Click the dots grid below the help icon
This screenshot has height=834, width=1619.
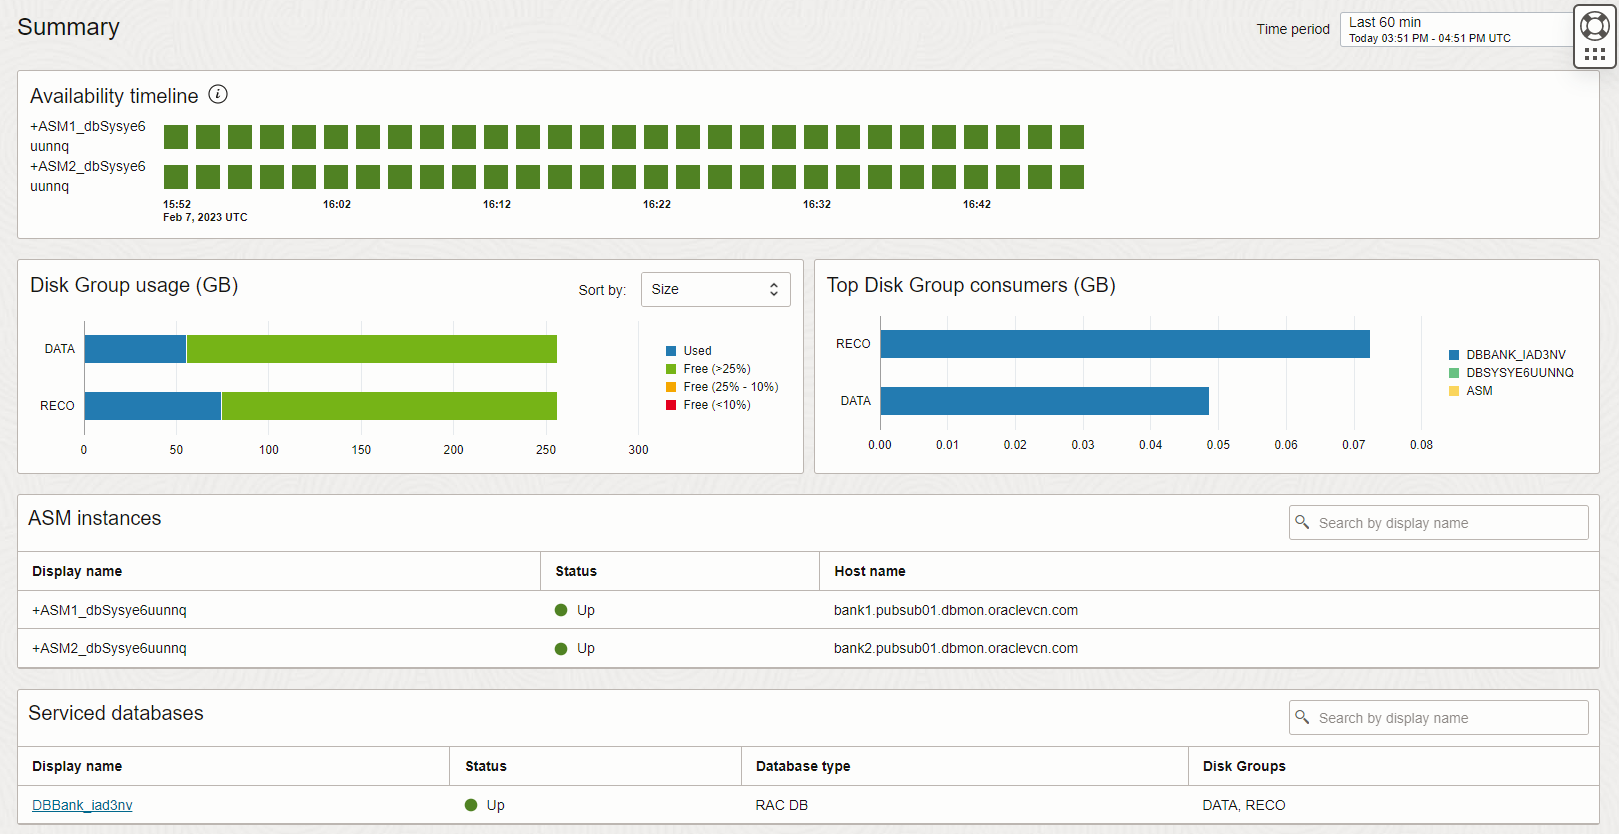(1595, 54)
